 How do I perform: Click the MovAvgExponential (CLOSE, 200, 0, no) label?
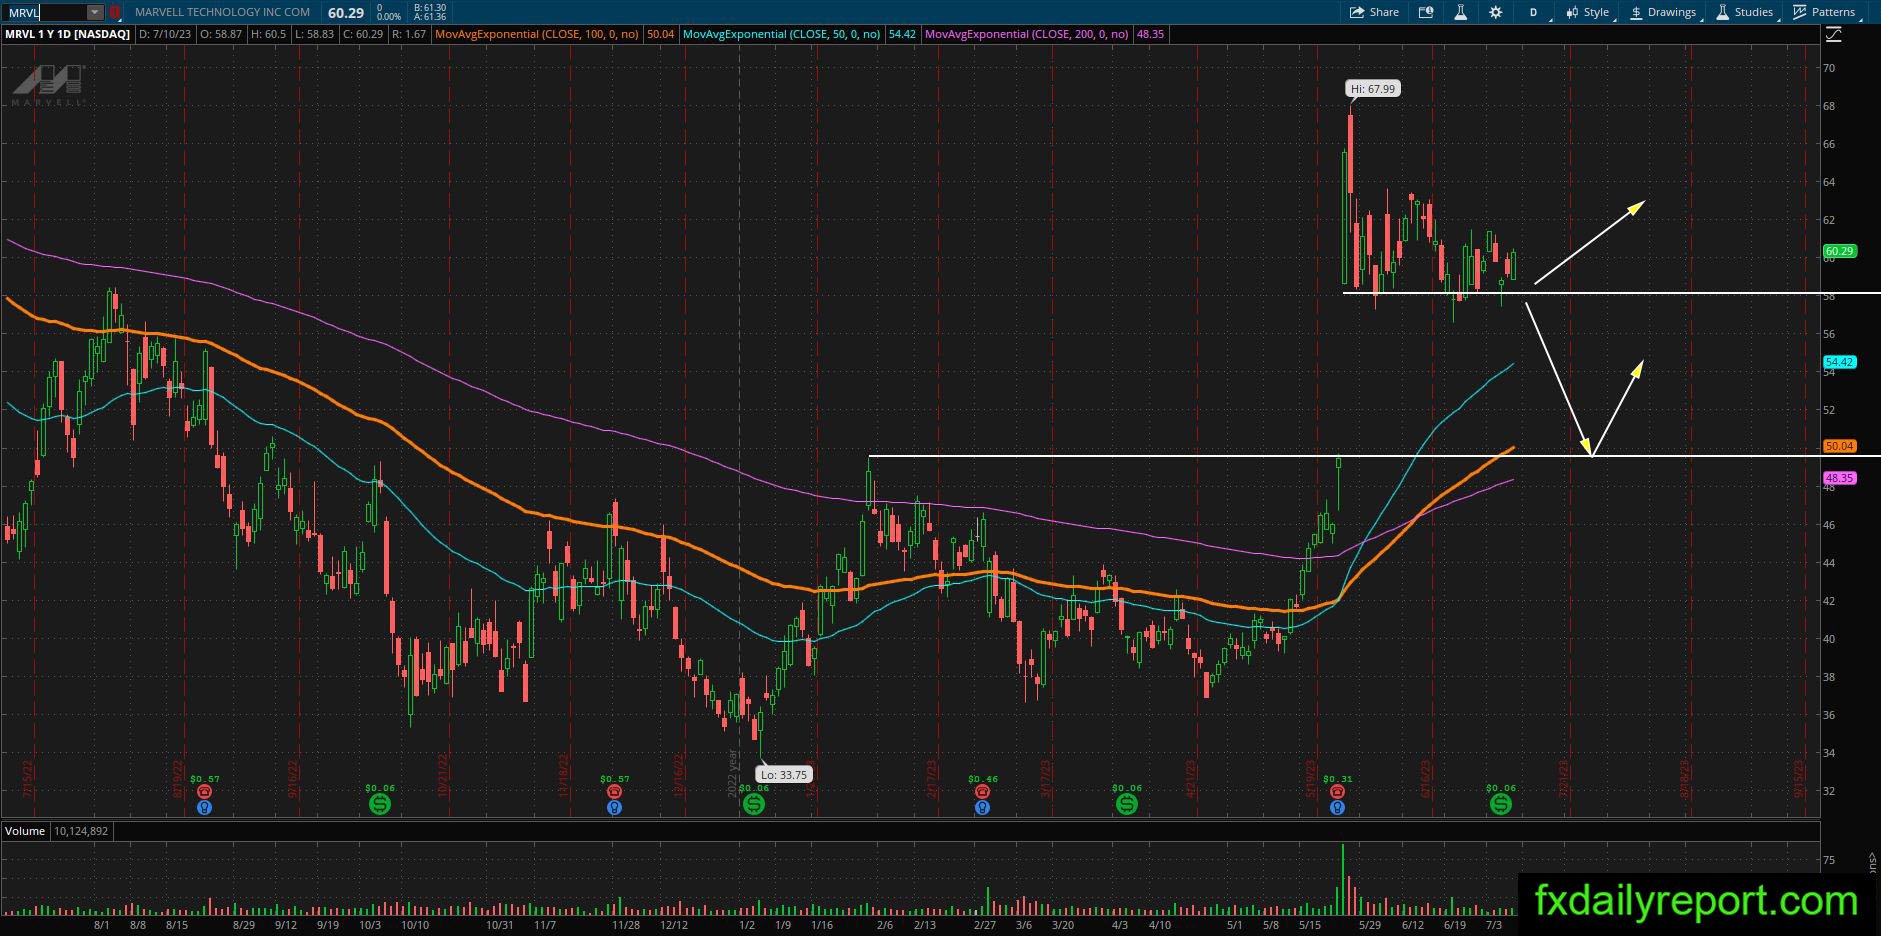pos(1027,34)
